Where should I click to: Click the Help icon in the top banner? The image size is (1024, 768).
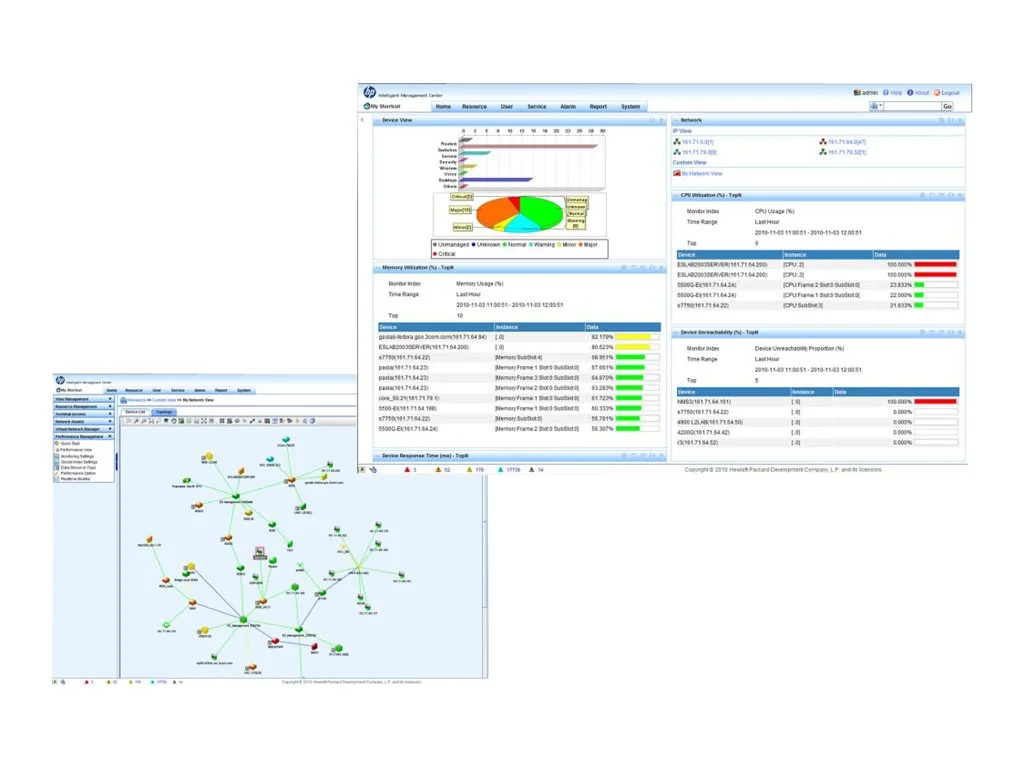(886, 93)
